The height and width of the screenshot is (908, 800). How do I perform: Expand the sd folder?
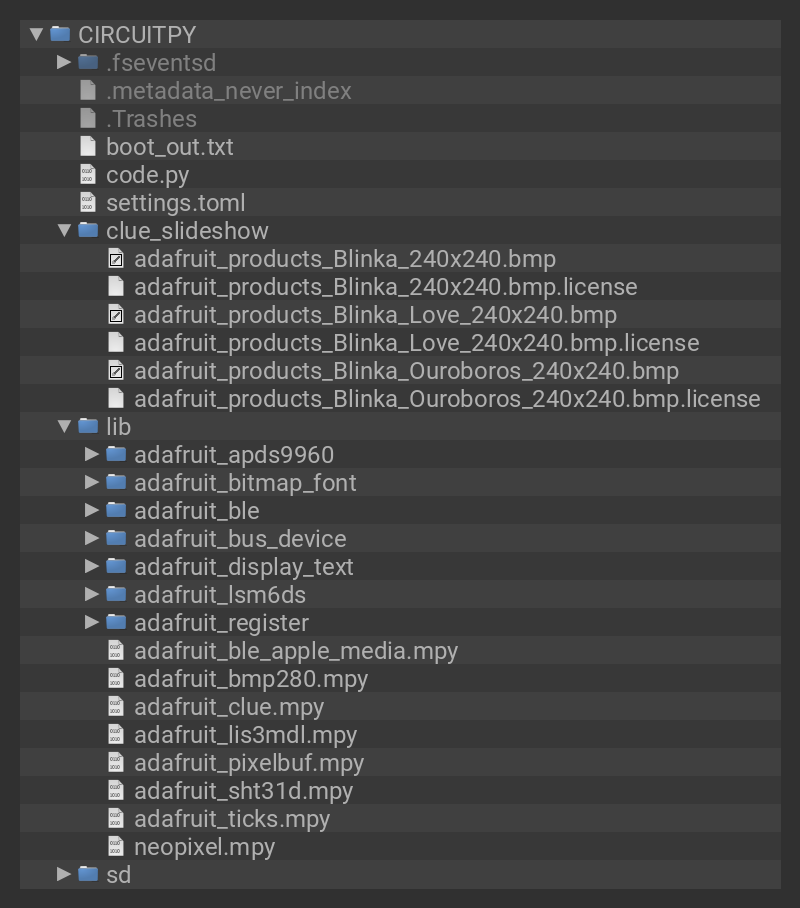[x=65, y=875]
